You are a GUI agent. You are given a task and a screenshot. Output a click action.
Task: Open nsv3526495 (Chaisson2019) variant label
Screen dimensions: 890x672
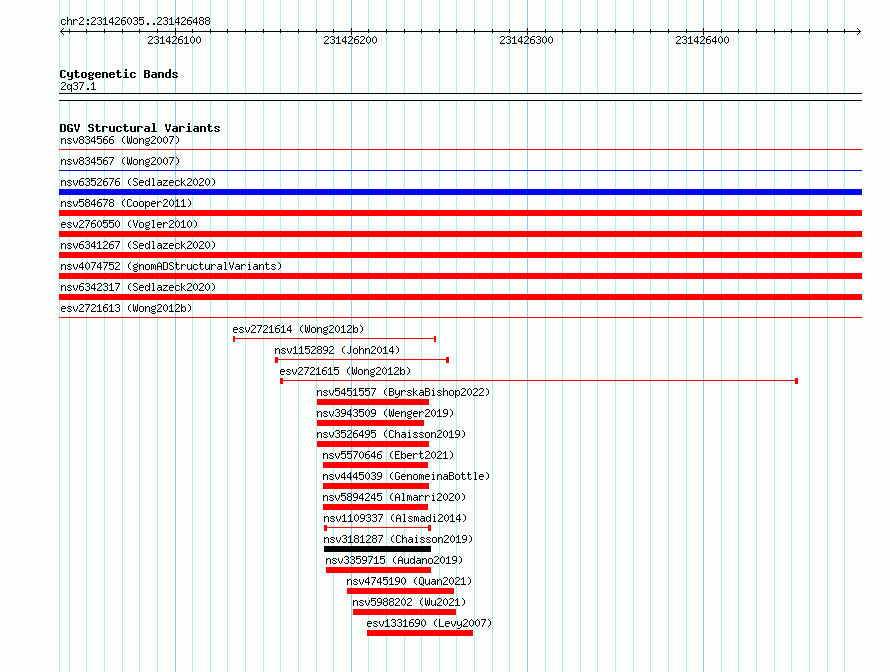(391, 434)
